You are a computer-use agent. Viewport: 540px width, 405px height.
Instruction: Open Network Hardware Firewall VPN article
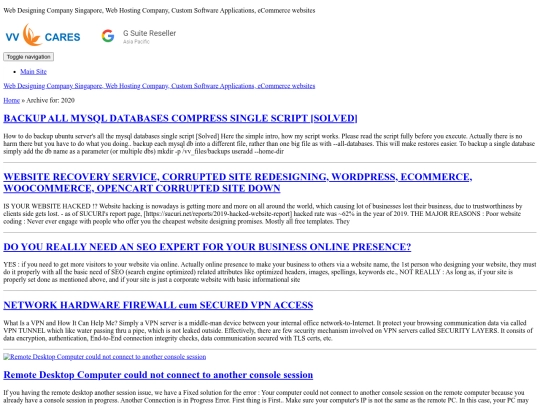(x=158, y=305)
